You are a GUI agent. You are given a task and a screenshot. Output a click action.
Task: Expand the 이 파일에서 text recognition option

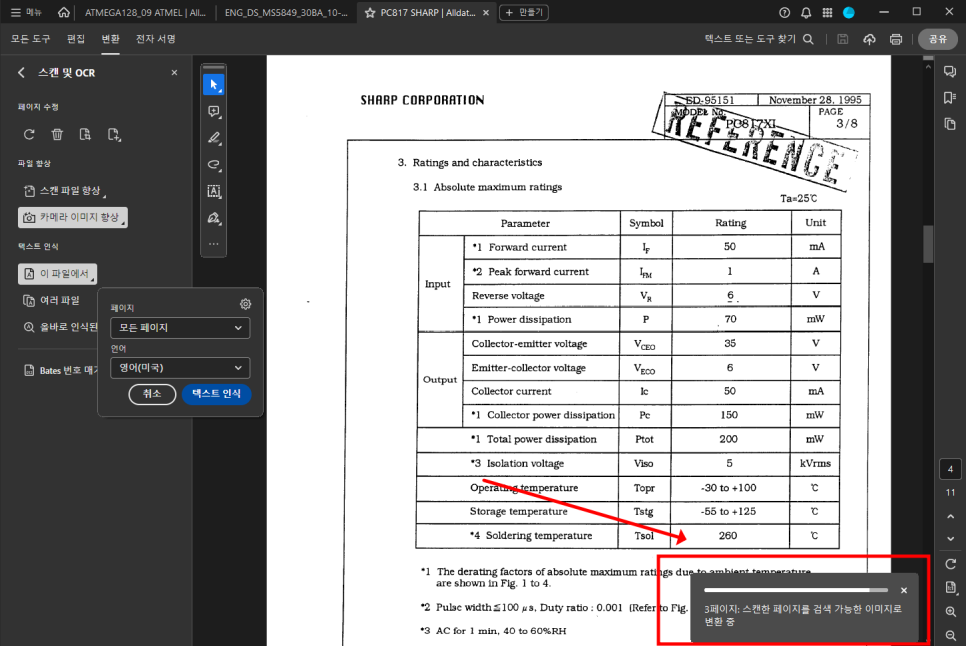pos(57,273)
